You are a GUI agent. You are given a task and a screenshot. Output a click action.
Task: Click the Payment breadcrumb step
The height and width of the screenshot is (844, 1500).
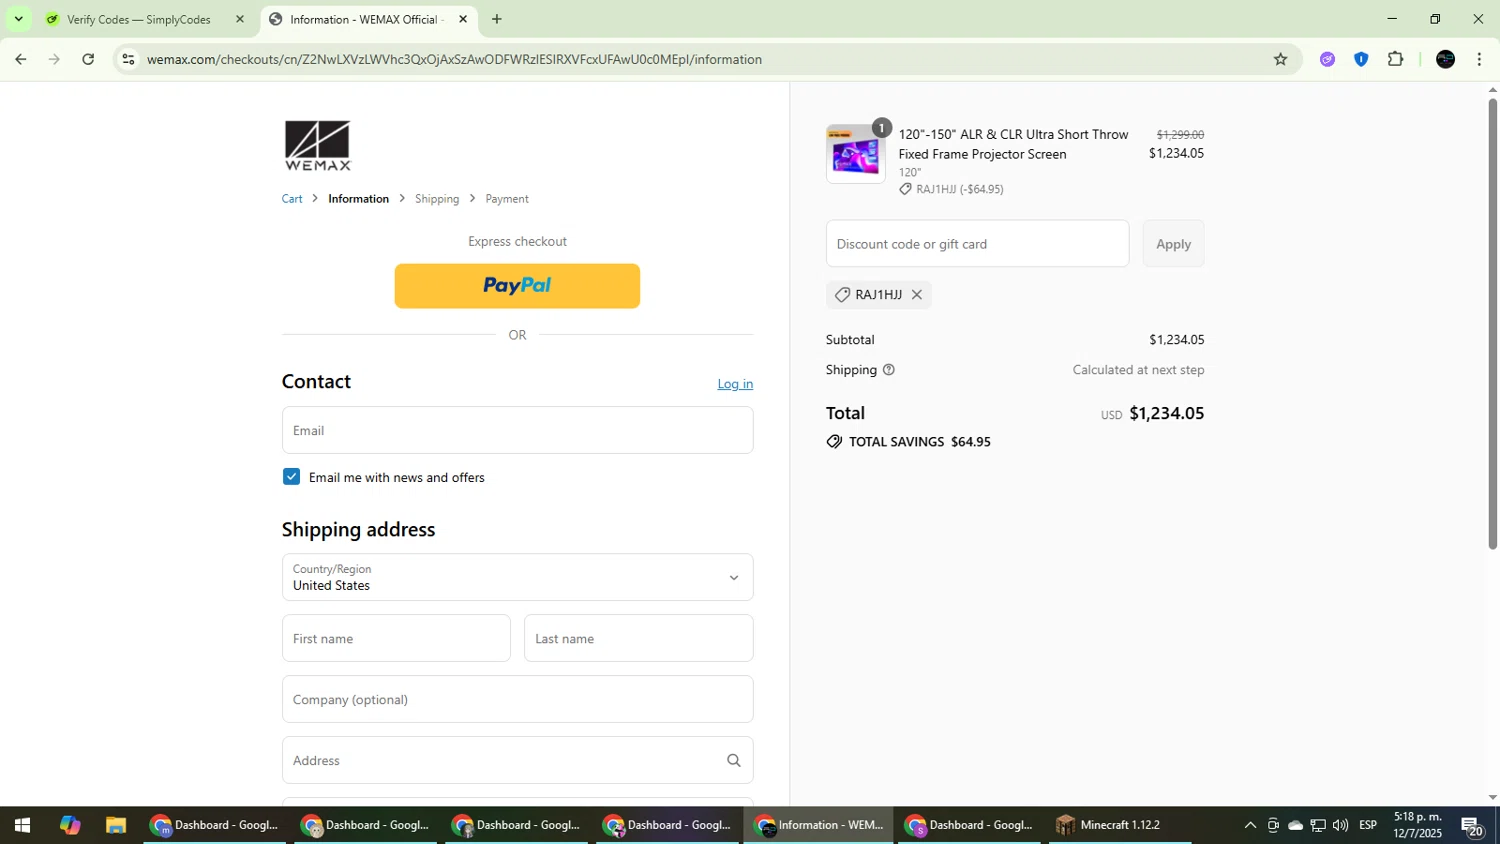click(507, 199)
